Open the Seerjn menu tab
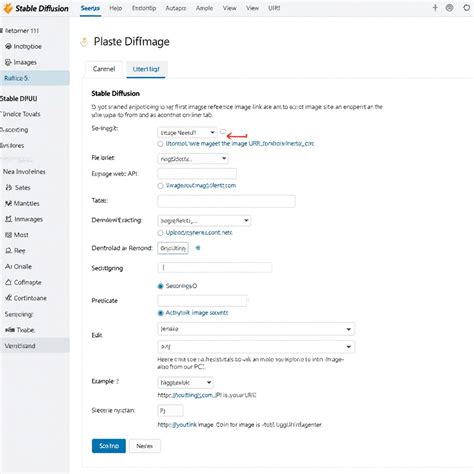This screenshot has width=474, height=474. [90, 8]
